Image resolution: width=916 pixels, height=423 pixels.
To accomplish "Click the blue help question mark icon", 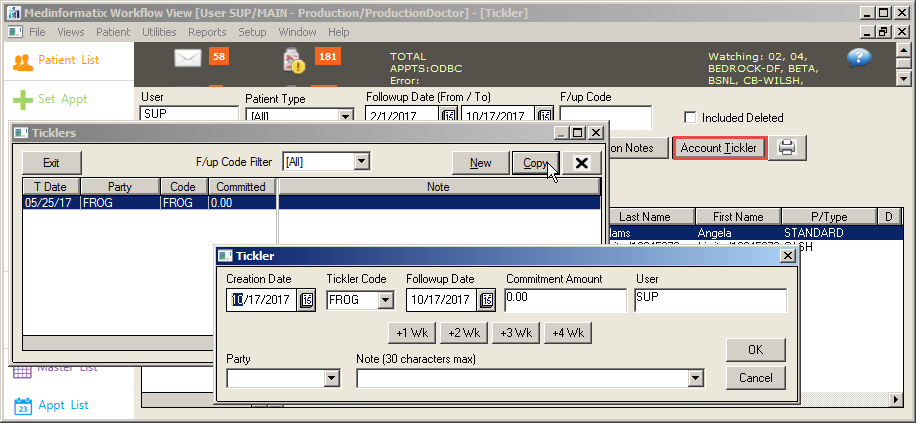I will 859,58.
